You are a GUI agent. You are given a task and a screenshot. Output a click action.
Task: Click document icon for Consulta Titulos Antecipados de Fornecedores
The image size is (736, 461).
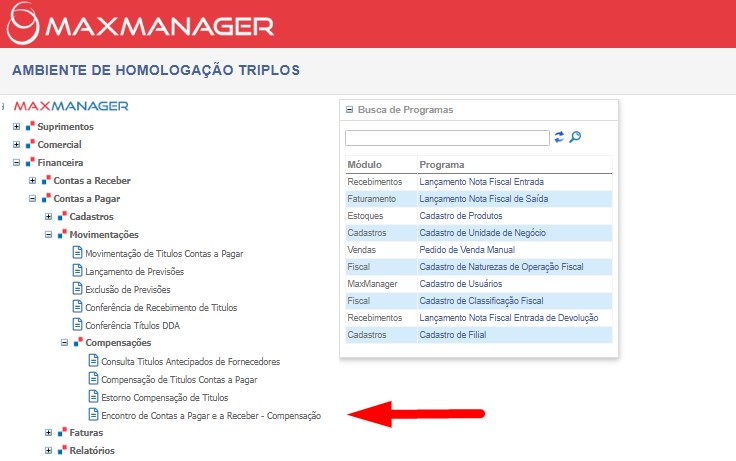93,361
